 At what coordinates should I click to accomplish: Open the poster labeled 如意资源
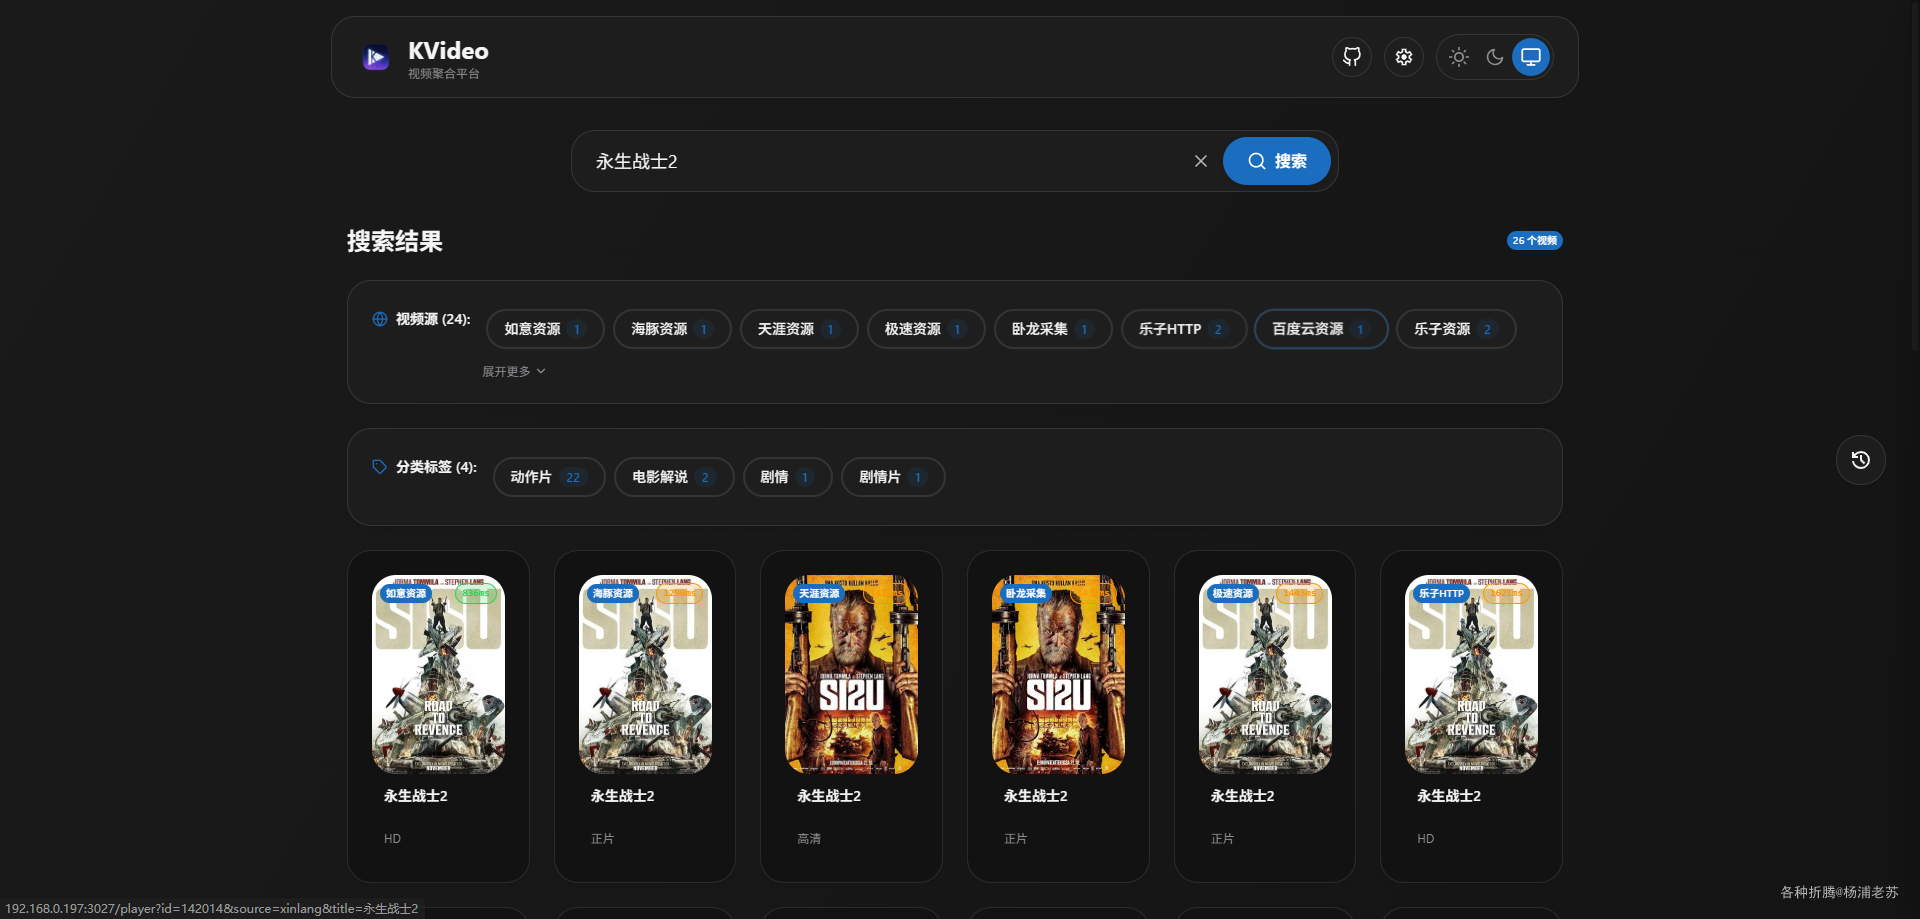[438, 674]
